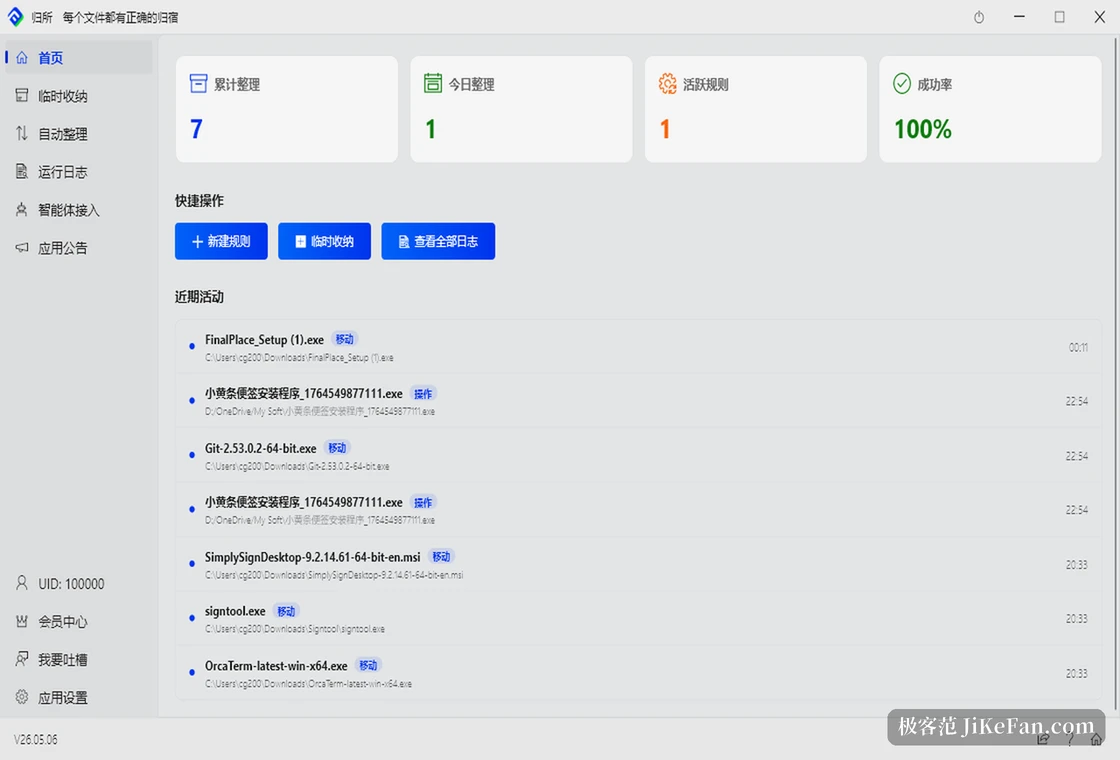Click the 移动 tag beside signtool.exe
The image size is (1120, 760).
[286, 611]
